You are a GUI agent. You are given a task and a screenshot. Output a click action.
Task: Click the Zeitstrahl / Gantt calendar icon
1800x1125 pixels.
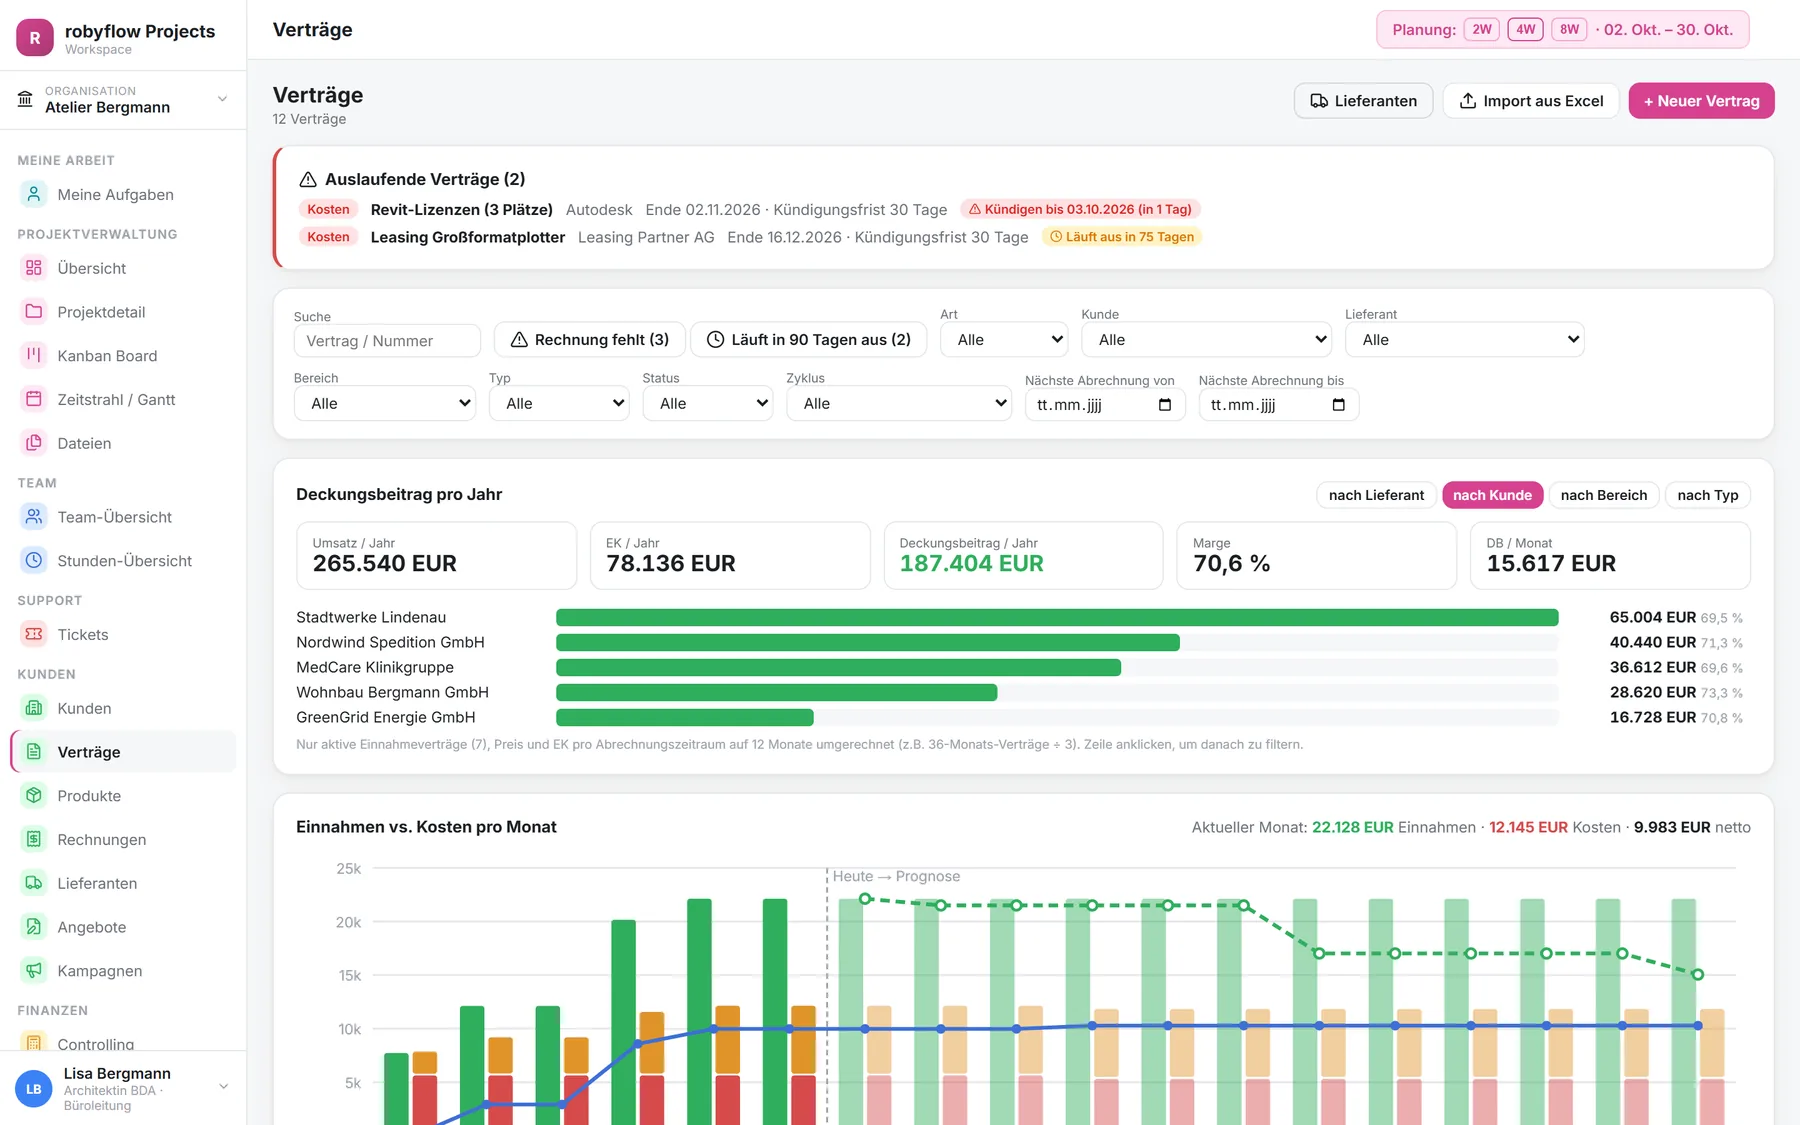[x=34, y=399]
